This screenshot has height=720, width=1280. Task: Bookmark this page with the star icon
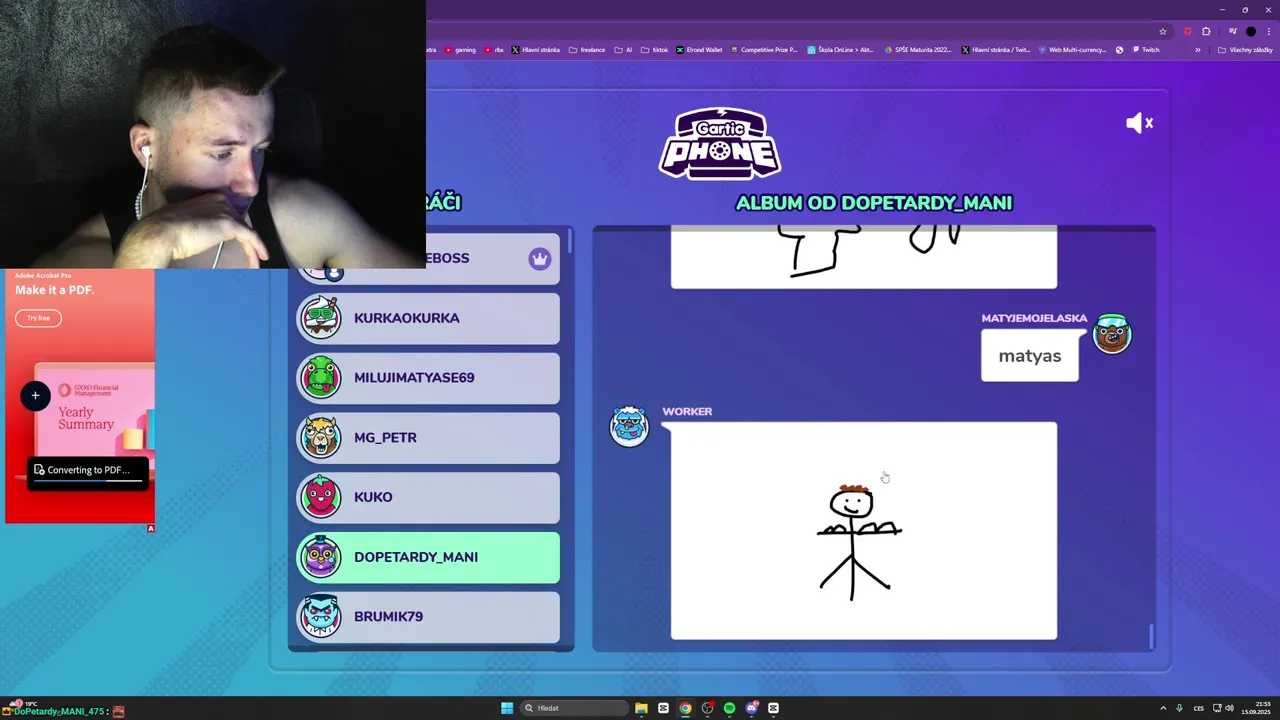(x=1163, y=31)
